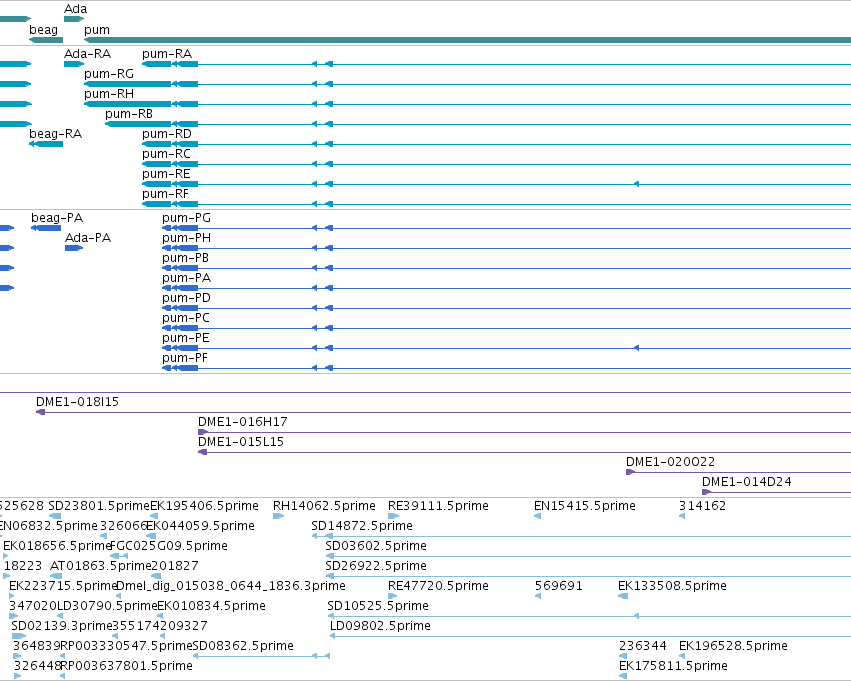Click the long pum gene bar
This screenshot has height=681, width=851.
click(x=467, y=40)
